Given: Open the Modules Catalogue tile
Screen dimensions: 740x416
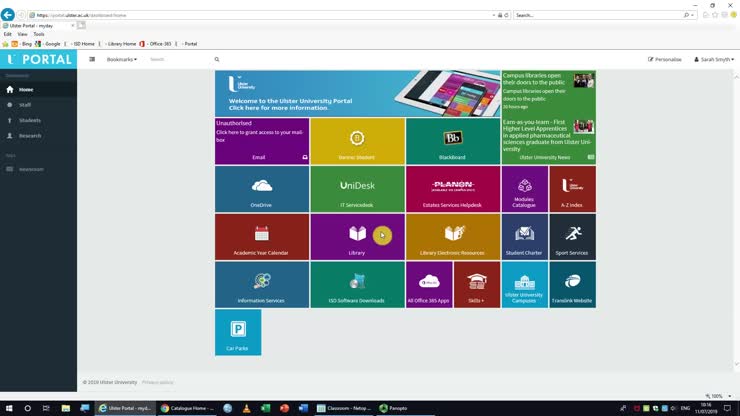Looking at the screenshot, I should pyautogui.click(x=524, y=189).
